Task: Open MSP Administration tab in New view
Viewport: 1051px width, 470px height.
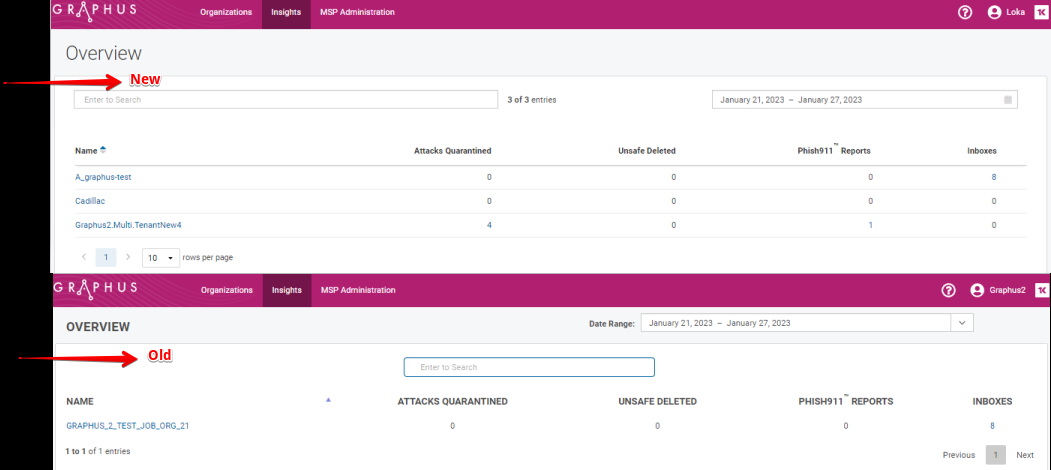Action: tap(357, 12)
